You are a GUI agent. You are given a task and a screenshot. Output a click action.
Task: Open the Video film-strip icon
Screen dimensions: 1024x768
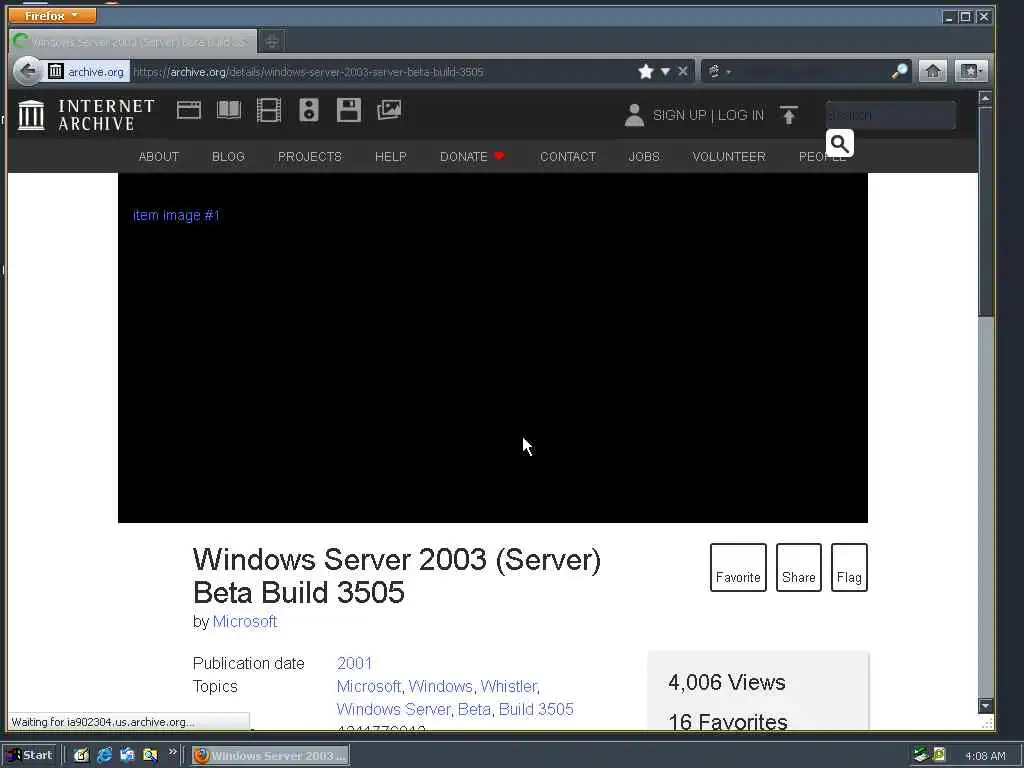tap(268, 110)
